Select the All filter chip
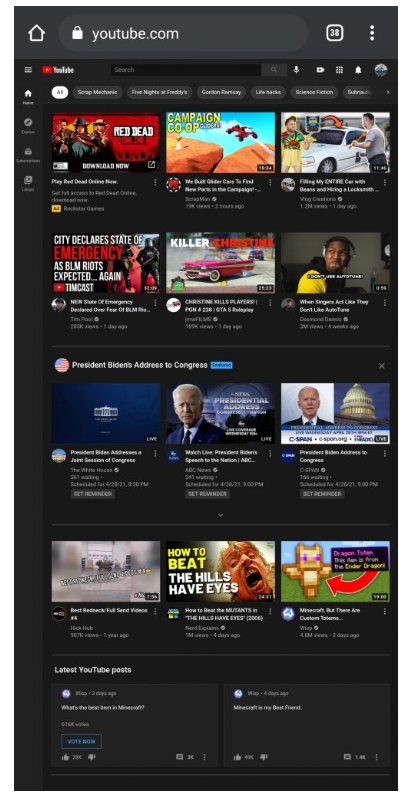The height and width of the screenshot is (809, 411). click(60, 92)
